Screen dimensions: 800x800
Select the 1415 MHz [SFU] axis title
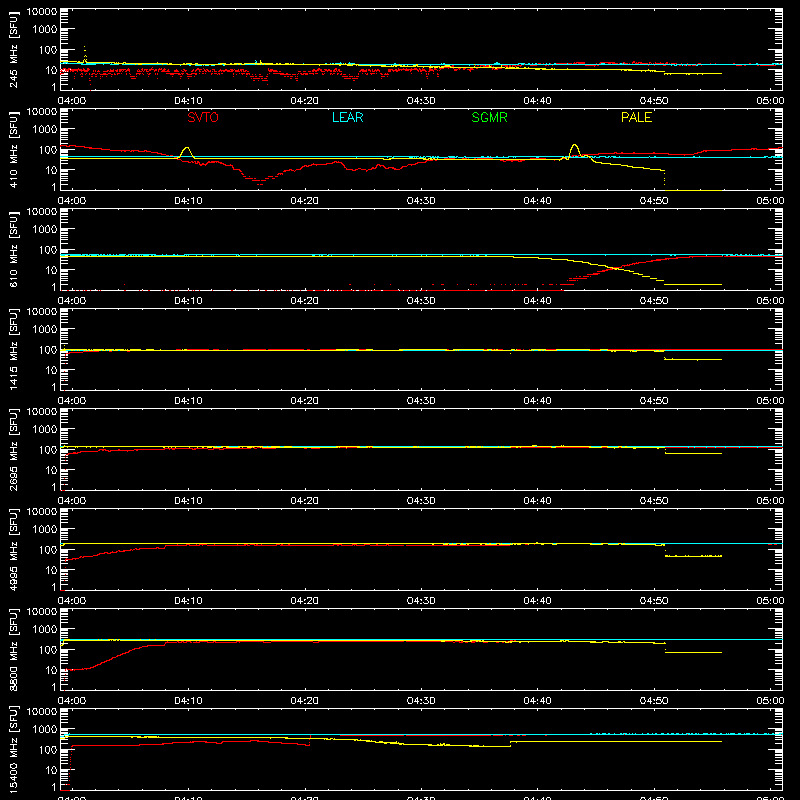coord(13,349)
